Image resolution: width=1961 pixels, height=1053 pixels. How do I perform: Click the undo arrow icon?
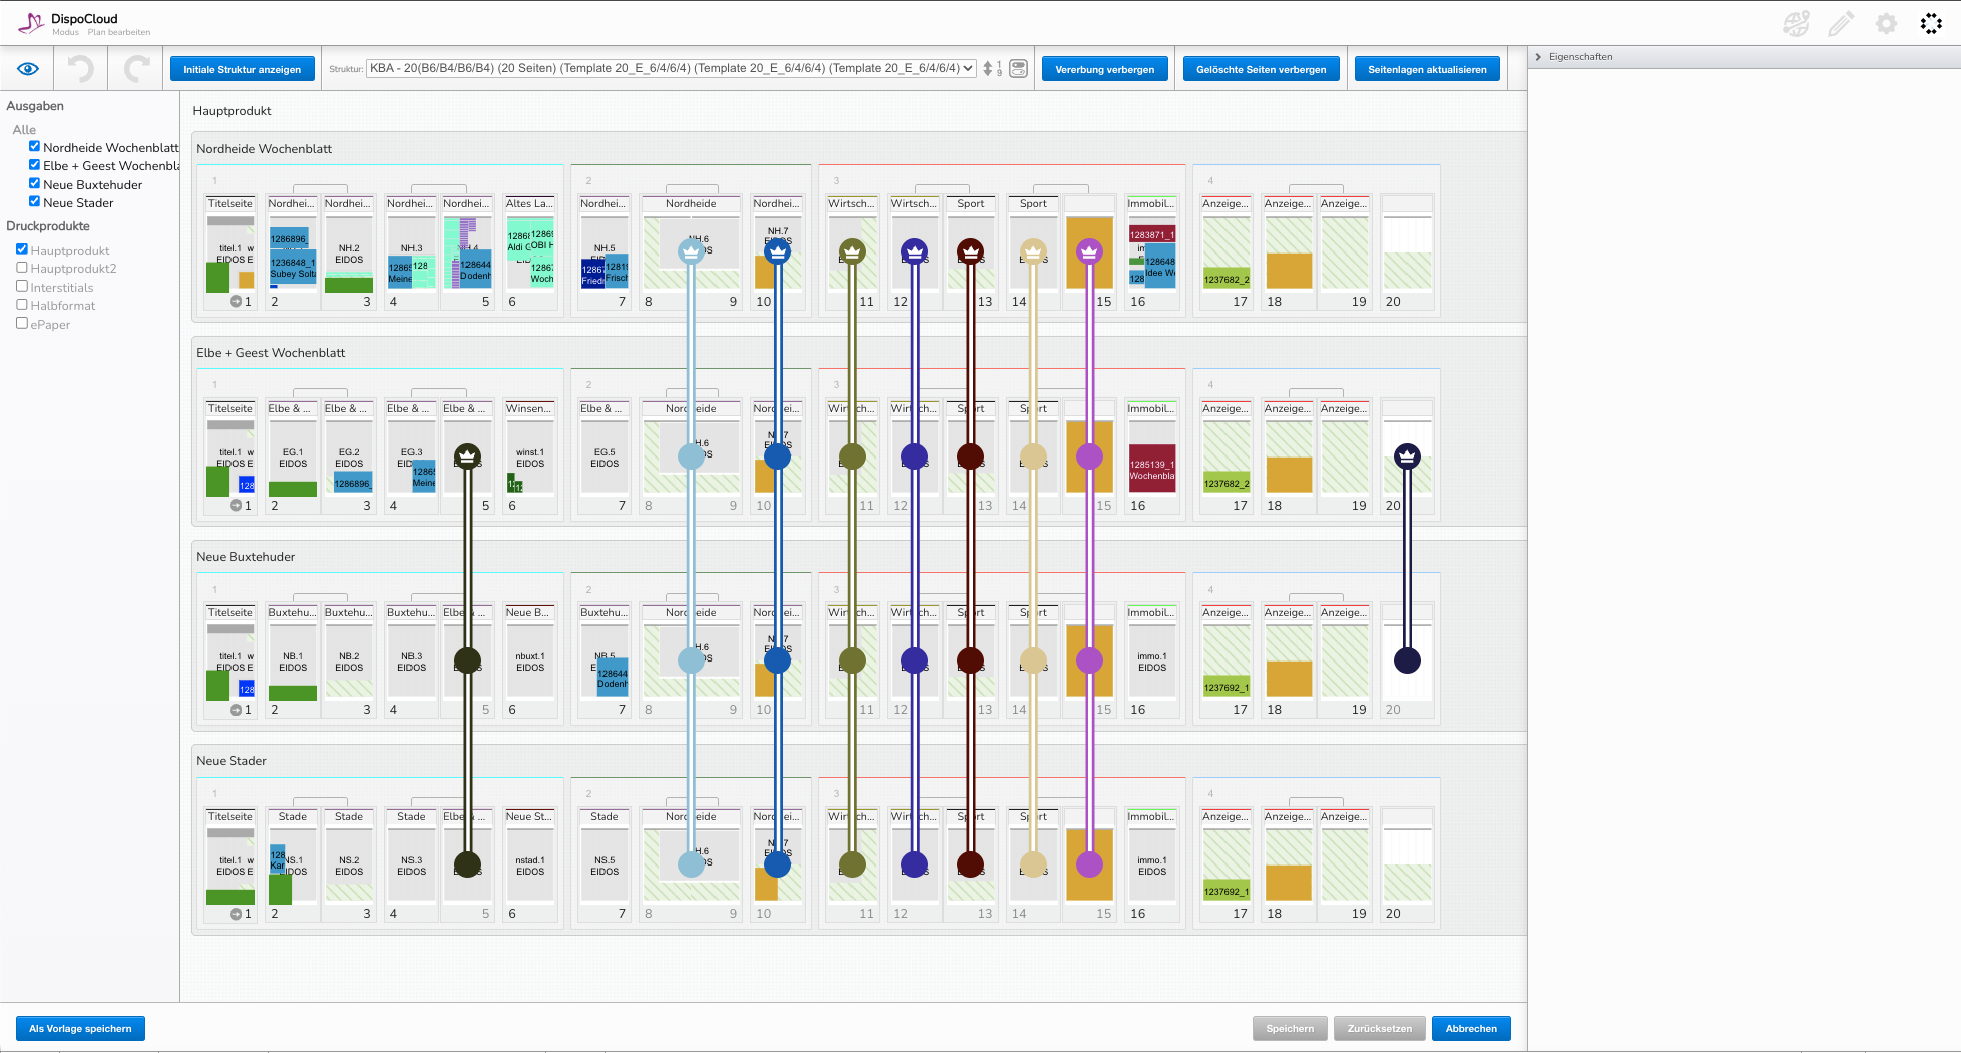(x=81, y=69)
